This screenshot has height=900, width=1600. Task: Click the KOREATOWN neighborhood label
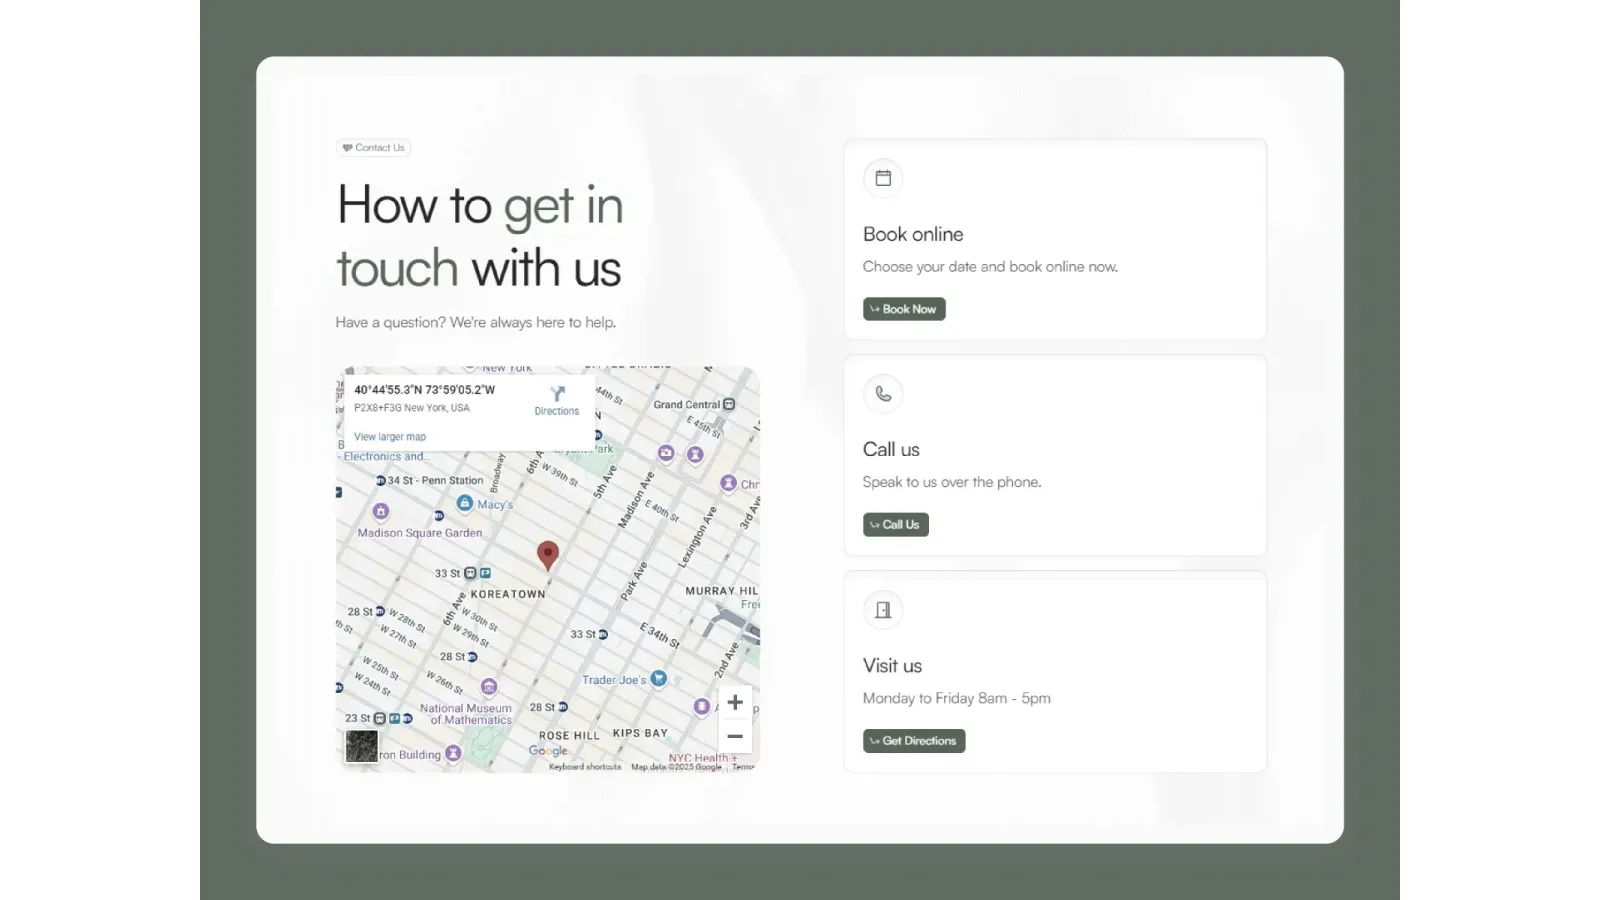click(x=508, y=594)
